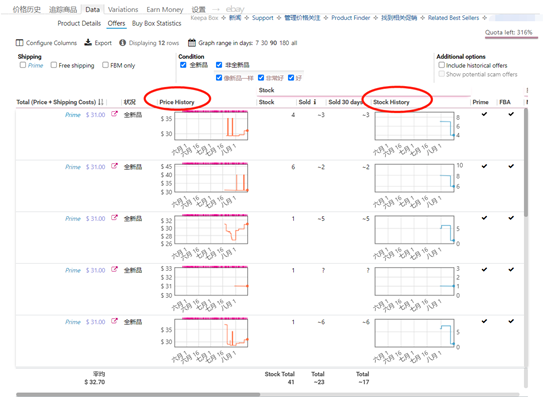Click the Price History column header

coord(177,102)
